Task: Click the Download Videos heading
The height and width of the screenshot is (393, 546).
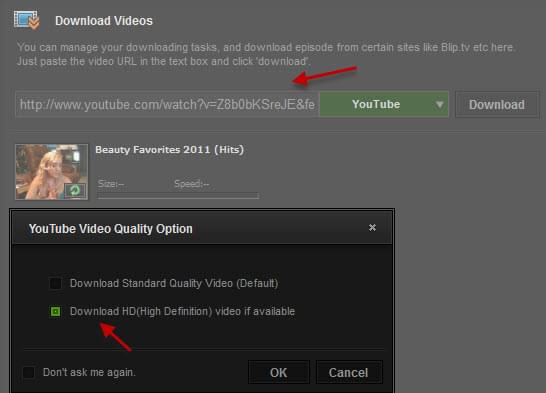Action: click(x=104, y=21)
